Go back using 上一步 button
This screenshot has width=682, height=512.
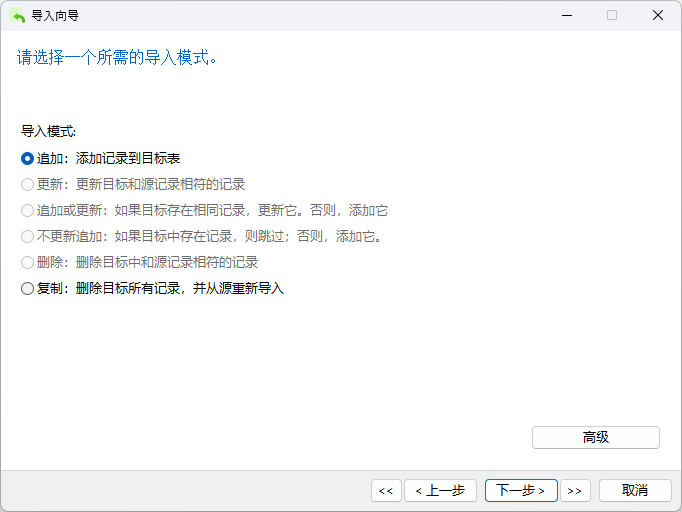coord(439,490)
